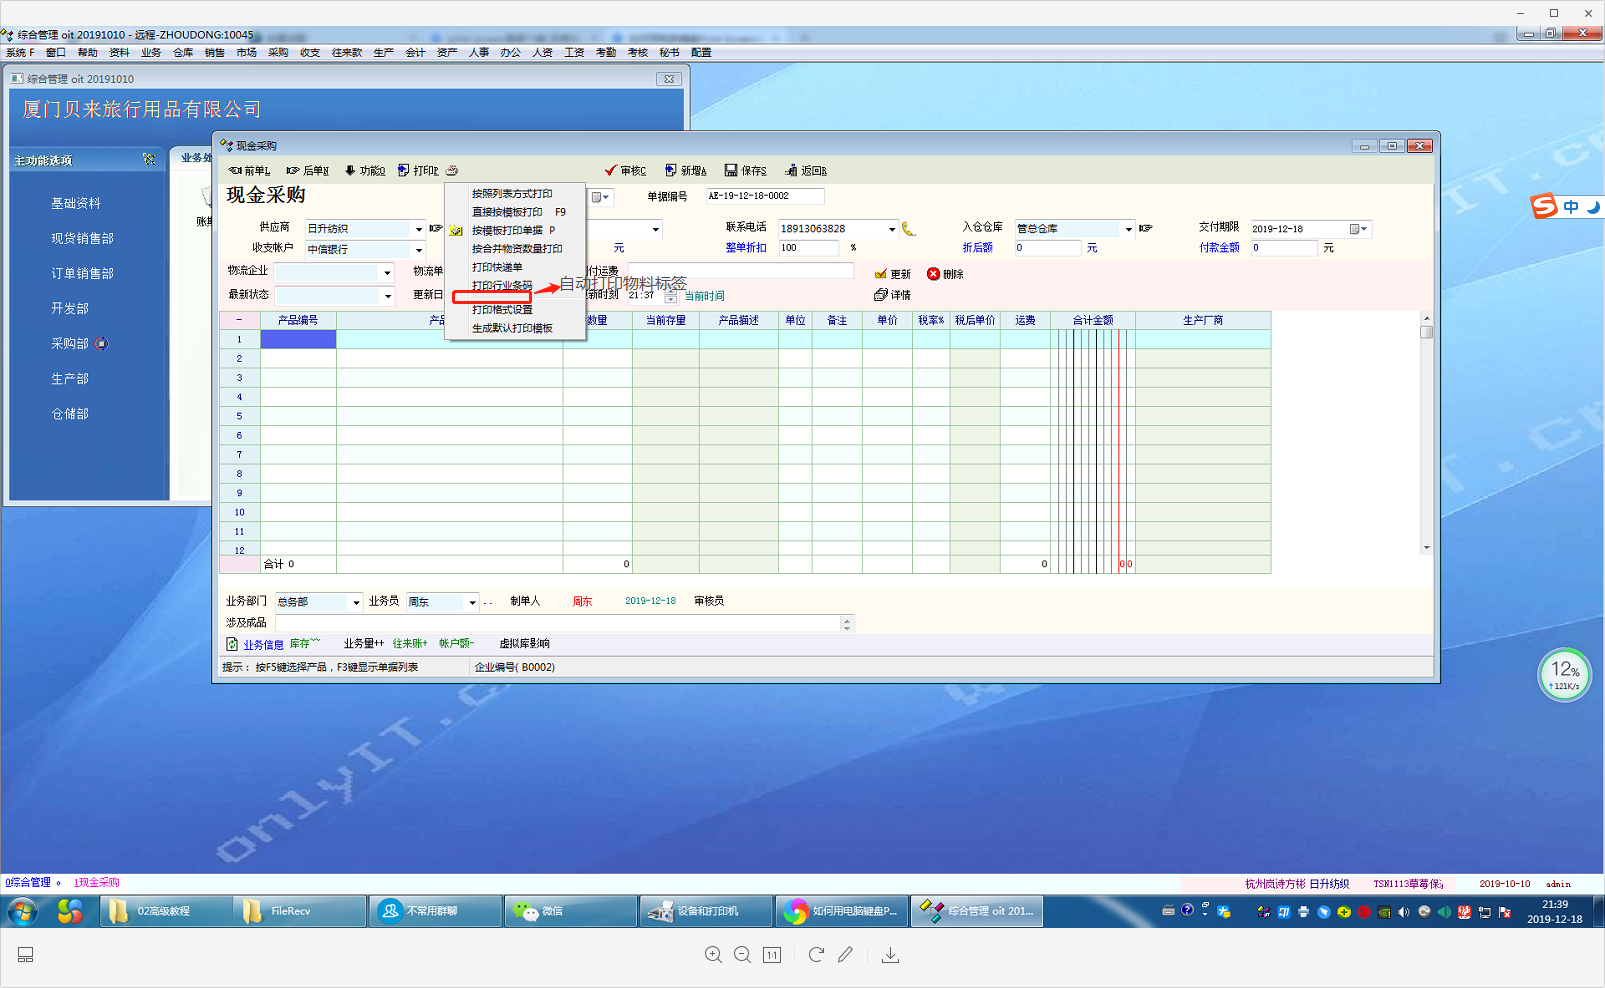Click the 返回 (return) toolbar icon
This screenshot has width=1605, height=988.
point(791,171)
